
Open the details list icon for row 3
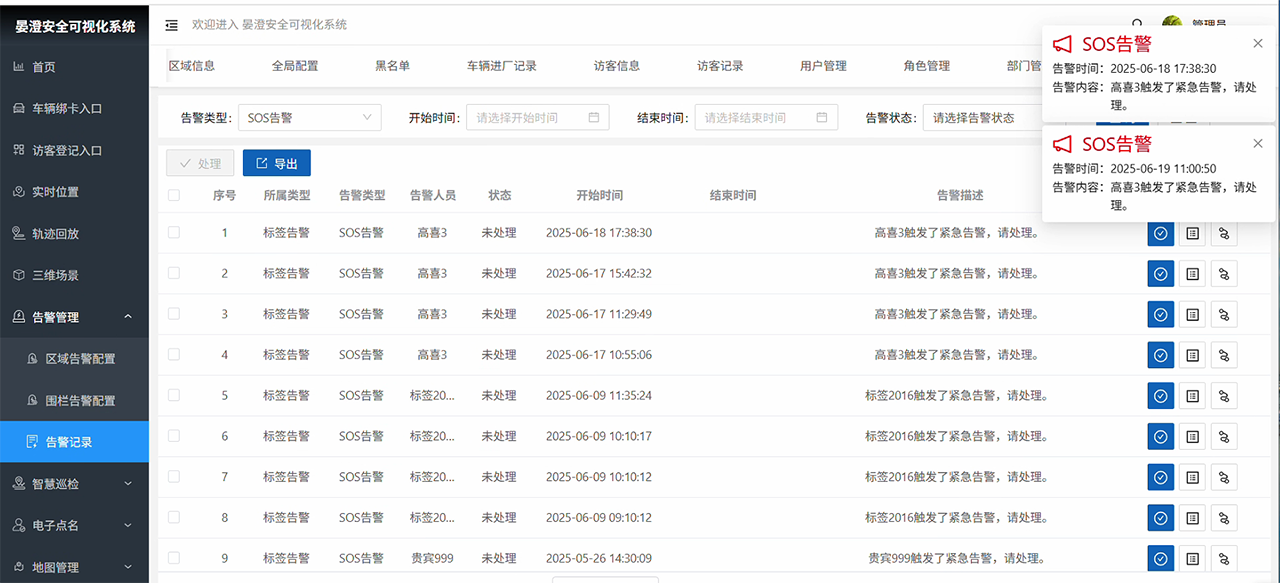click(1192, 314)
